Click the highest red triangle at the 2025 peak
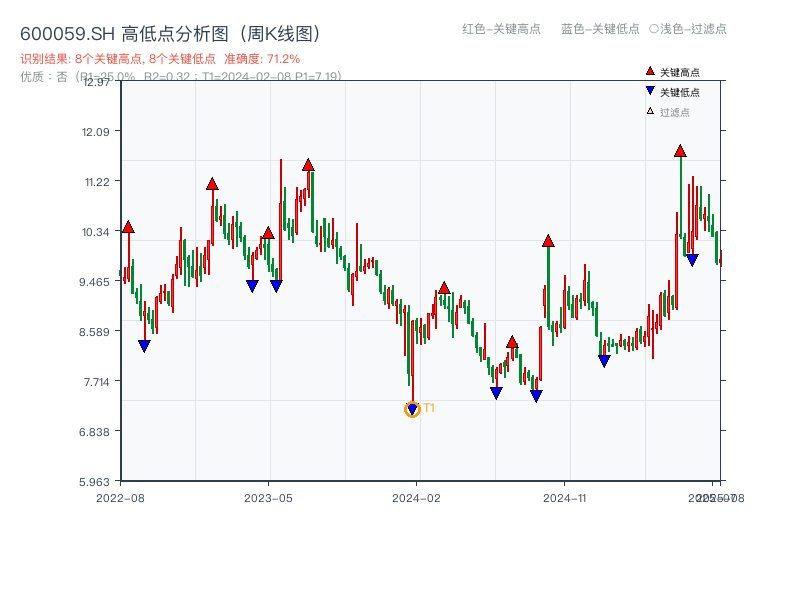 (x=679, y=152)
